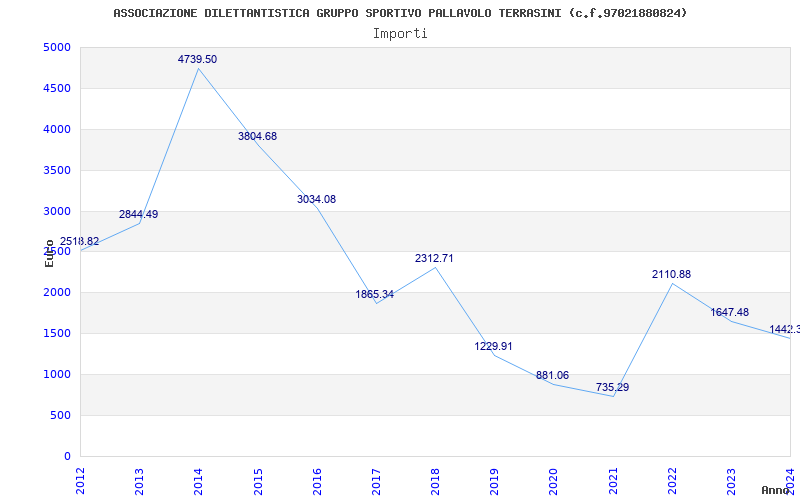Click the x-axis year 2018
800x500 pixels.
pos(435,481)
